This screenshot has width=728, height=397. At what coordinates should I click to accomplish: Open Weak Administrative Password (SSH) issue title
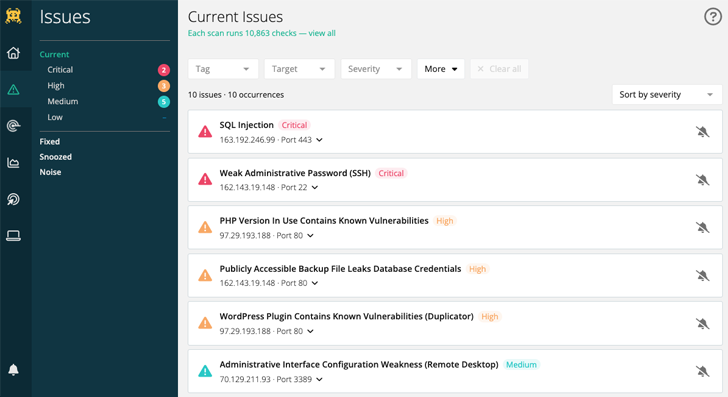point(295,173)
